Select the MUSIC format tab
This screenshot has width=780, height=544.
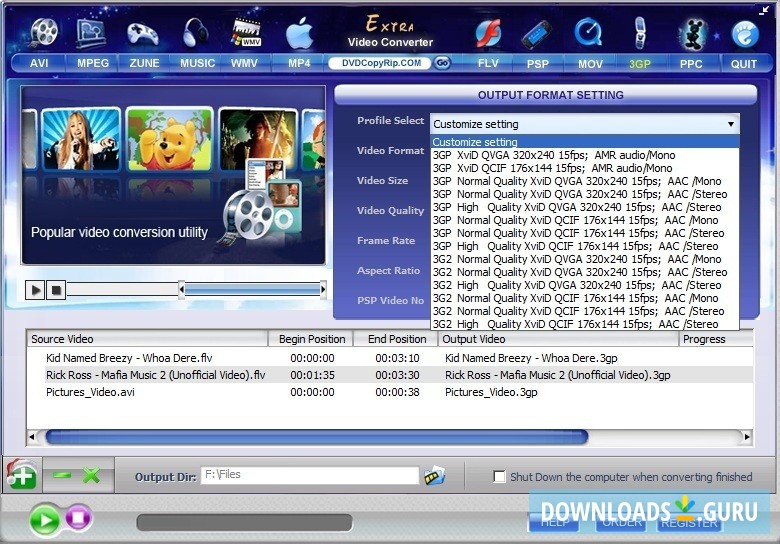click(197, 64)
